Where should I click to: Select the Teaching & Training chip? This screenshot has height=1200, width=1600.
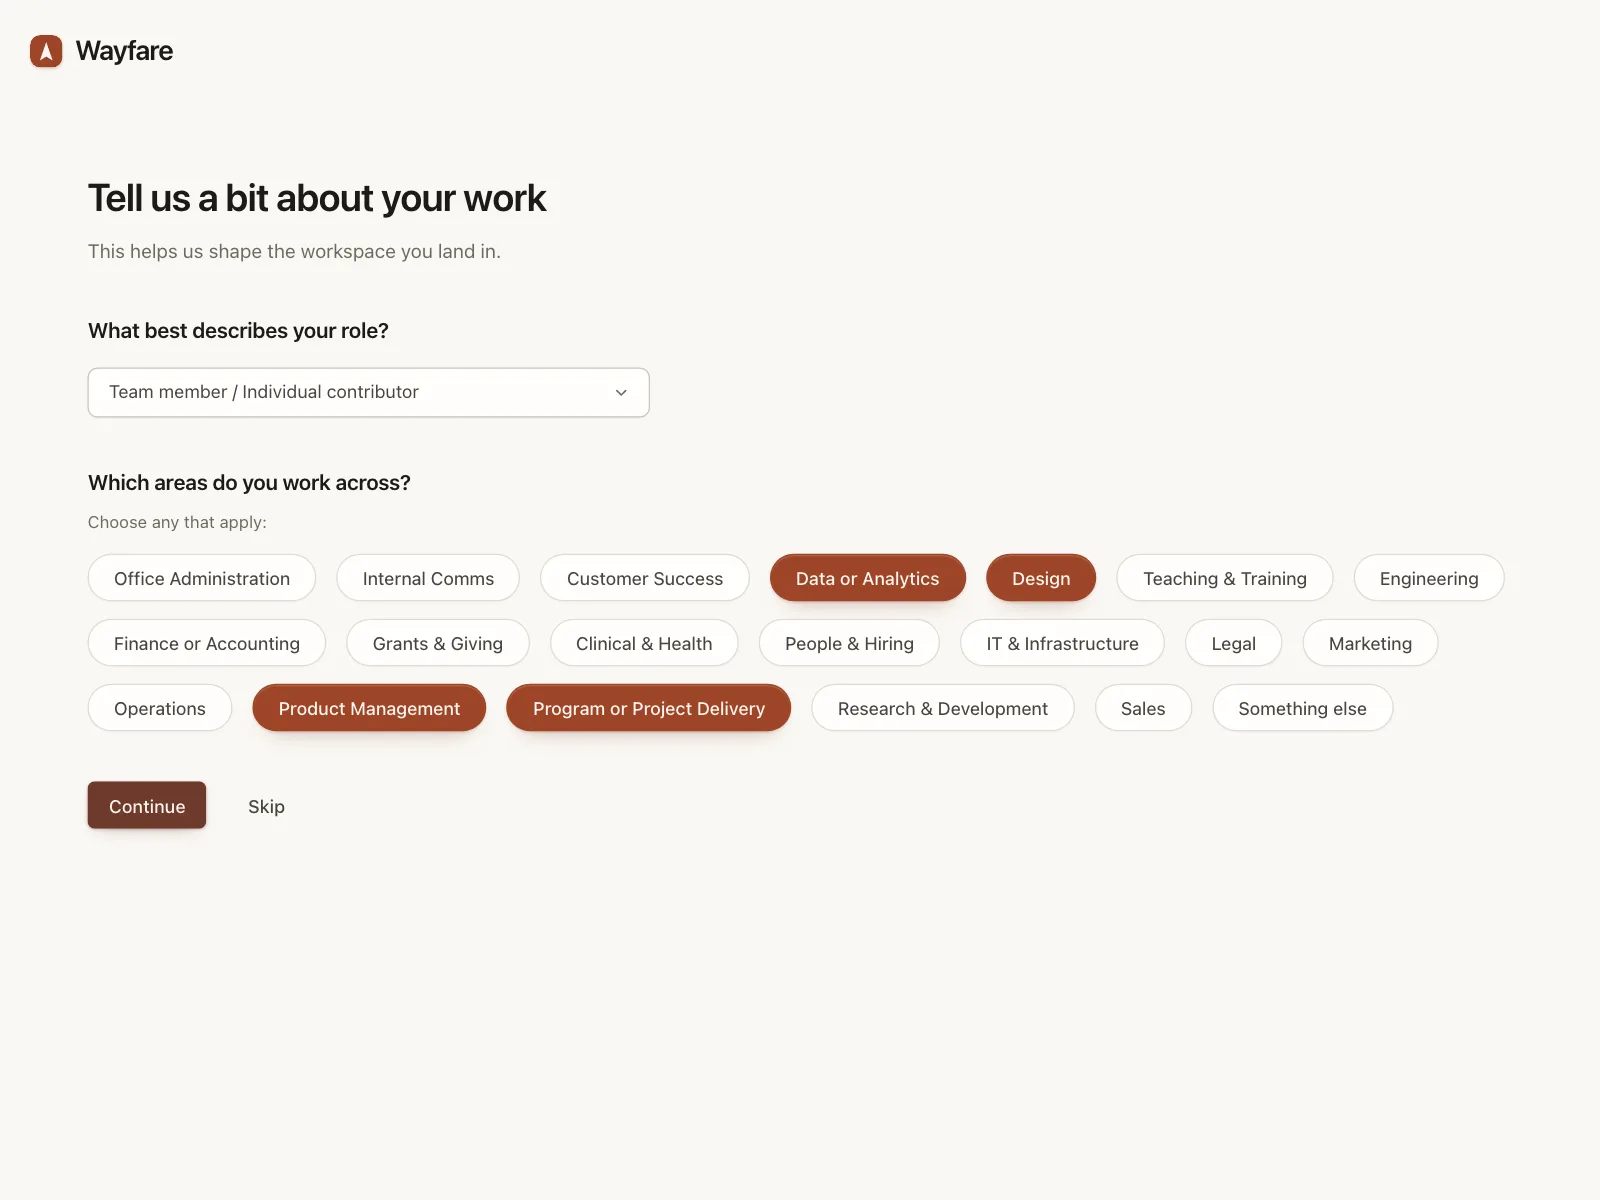(x=1225, y=578)
